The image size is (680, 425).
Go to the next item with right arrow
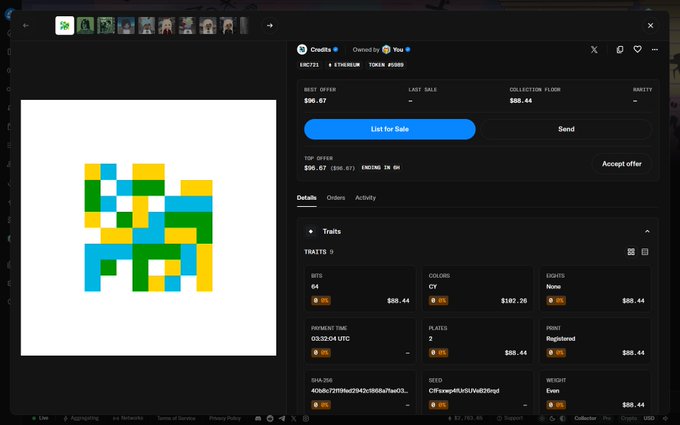pos(270,26)
